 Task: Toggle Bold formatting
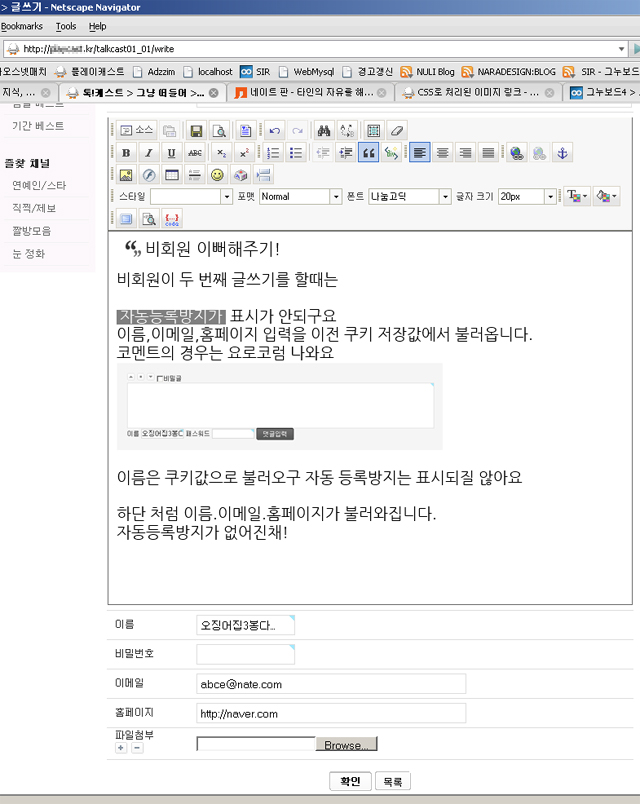(126, 153)
